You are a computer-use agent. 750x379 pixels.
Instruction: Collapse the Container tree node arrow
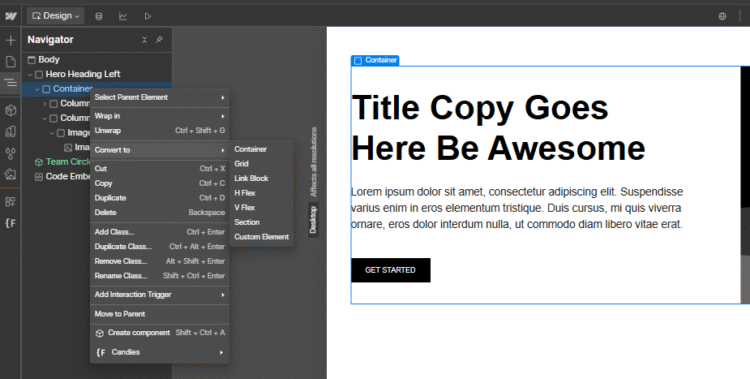tap(37, 89)
